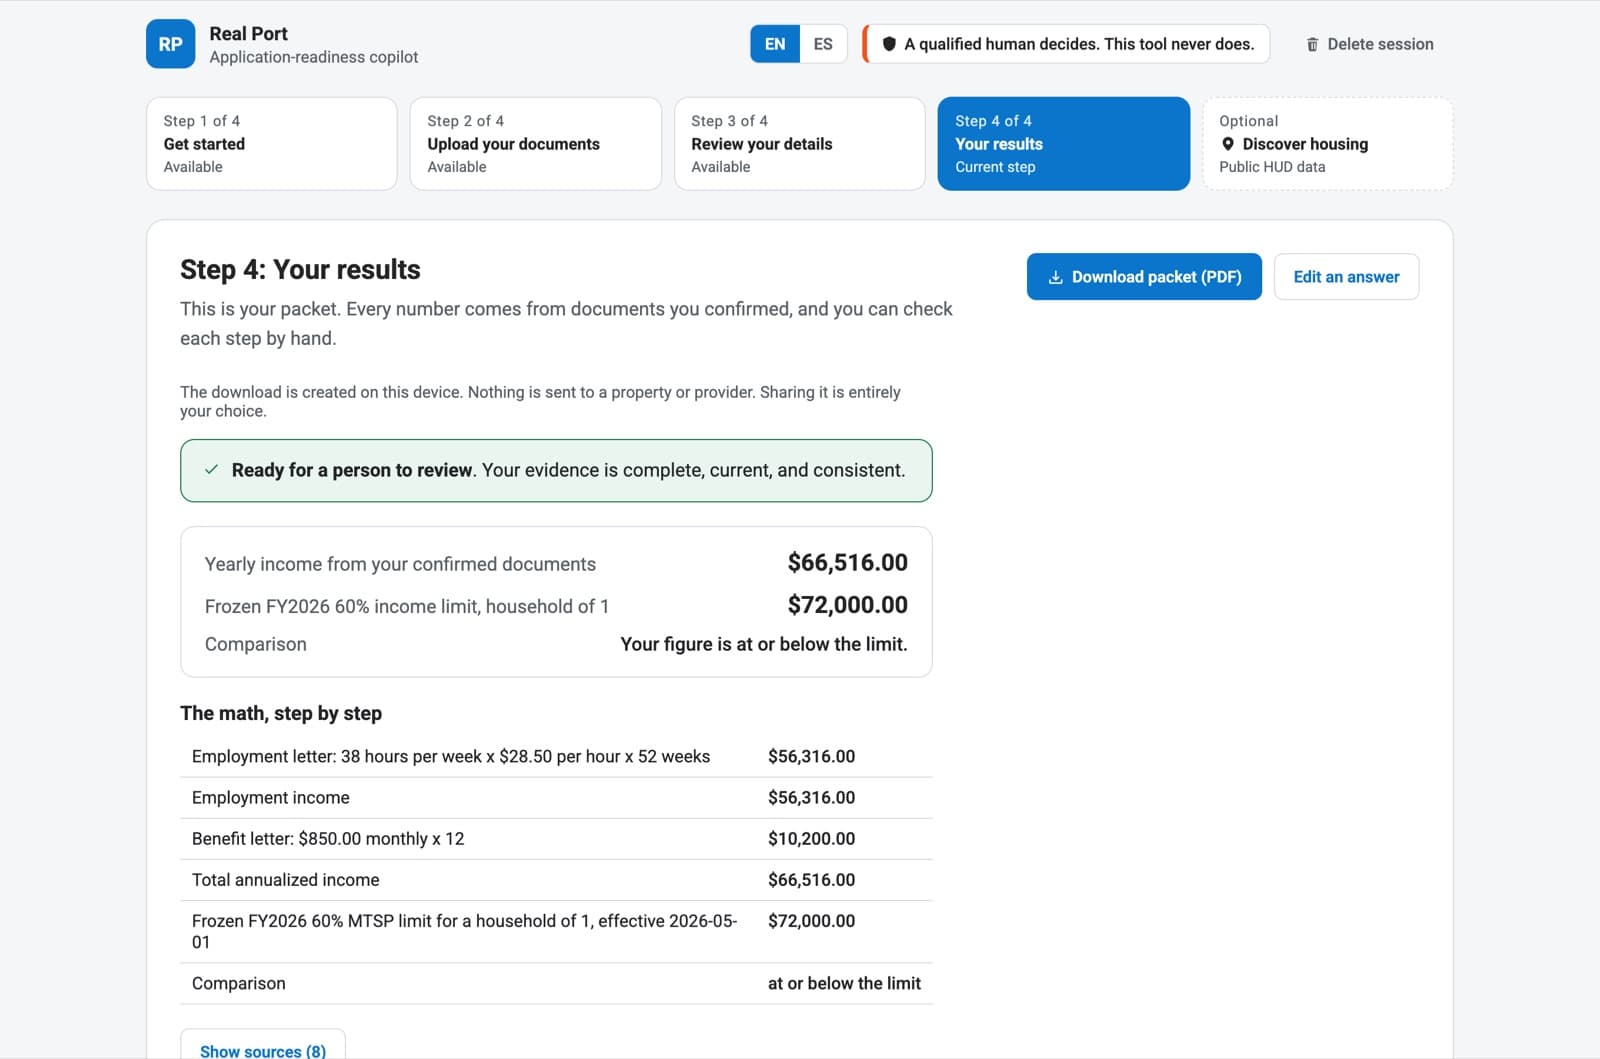
Task: Switch language to ES
Action: (x=823, y=44)
